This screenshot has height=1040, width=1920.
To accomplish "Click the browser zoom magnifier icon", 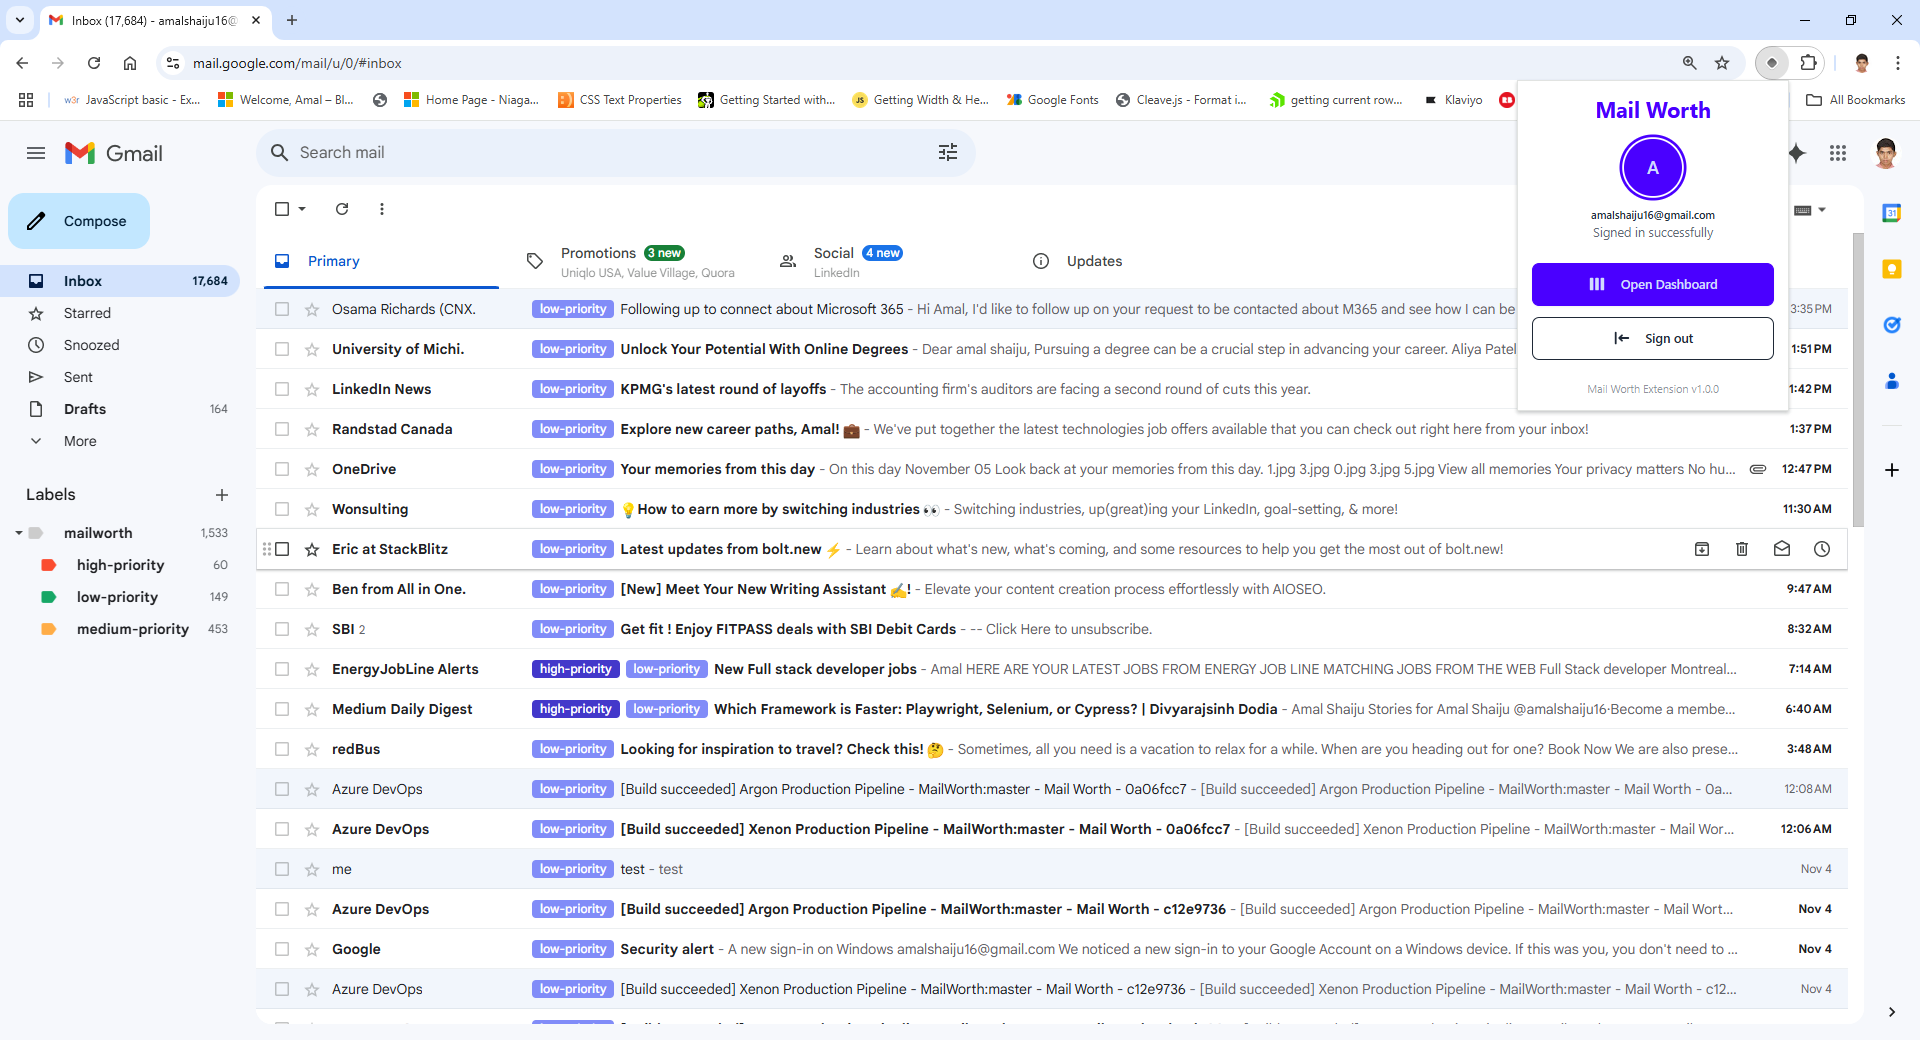I will pos(1690,63).
